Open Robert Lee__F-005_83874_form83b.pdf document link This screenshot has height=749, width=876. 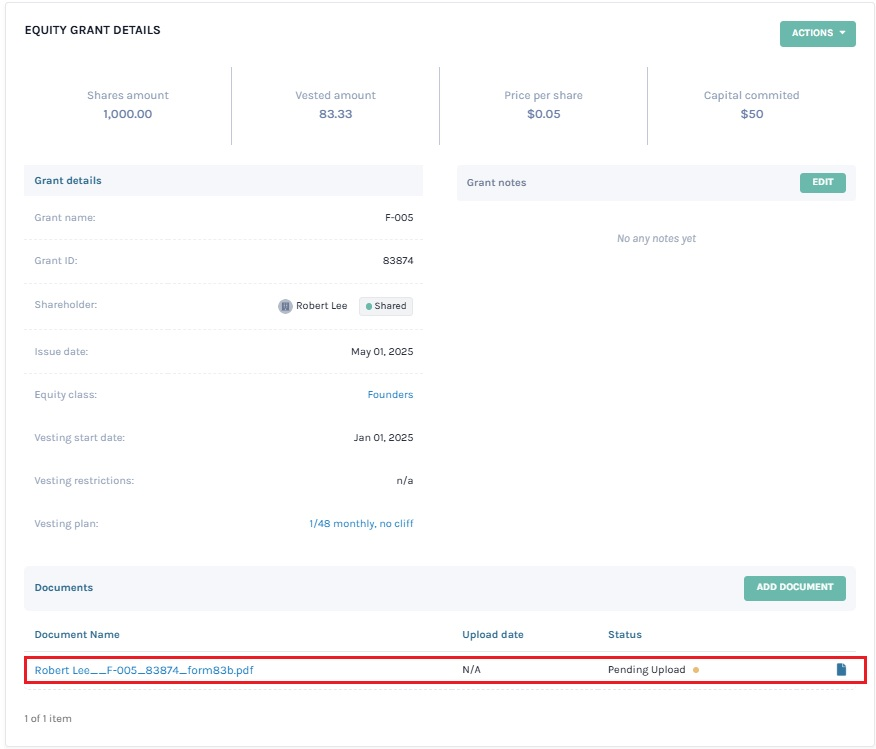(144, 670)
